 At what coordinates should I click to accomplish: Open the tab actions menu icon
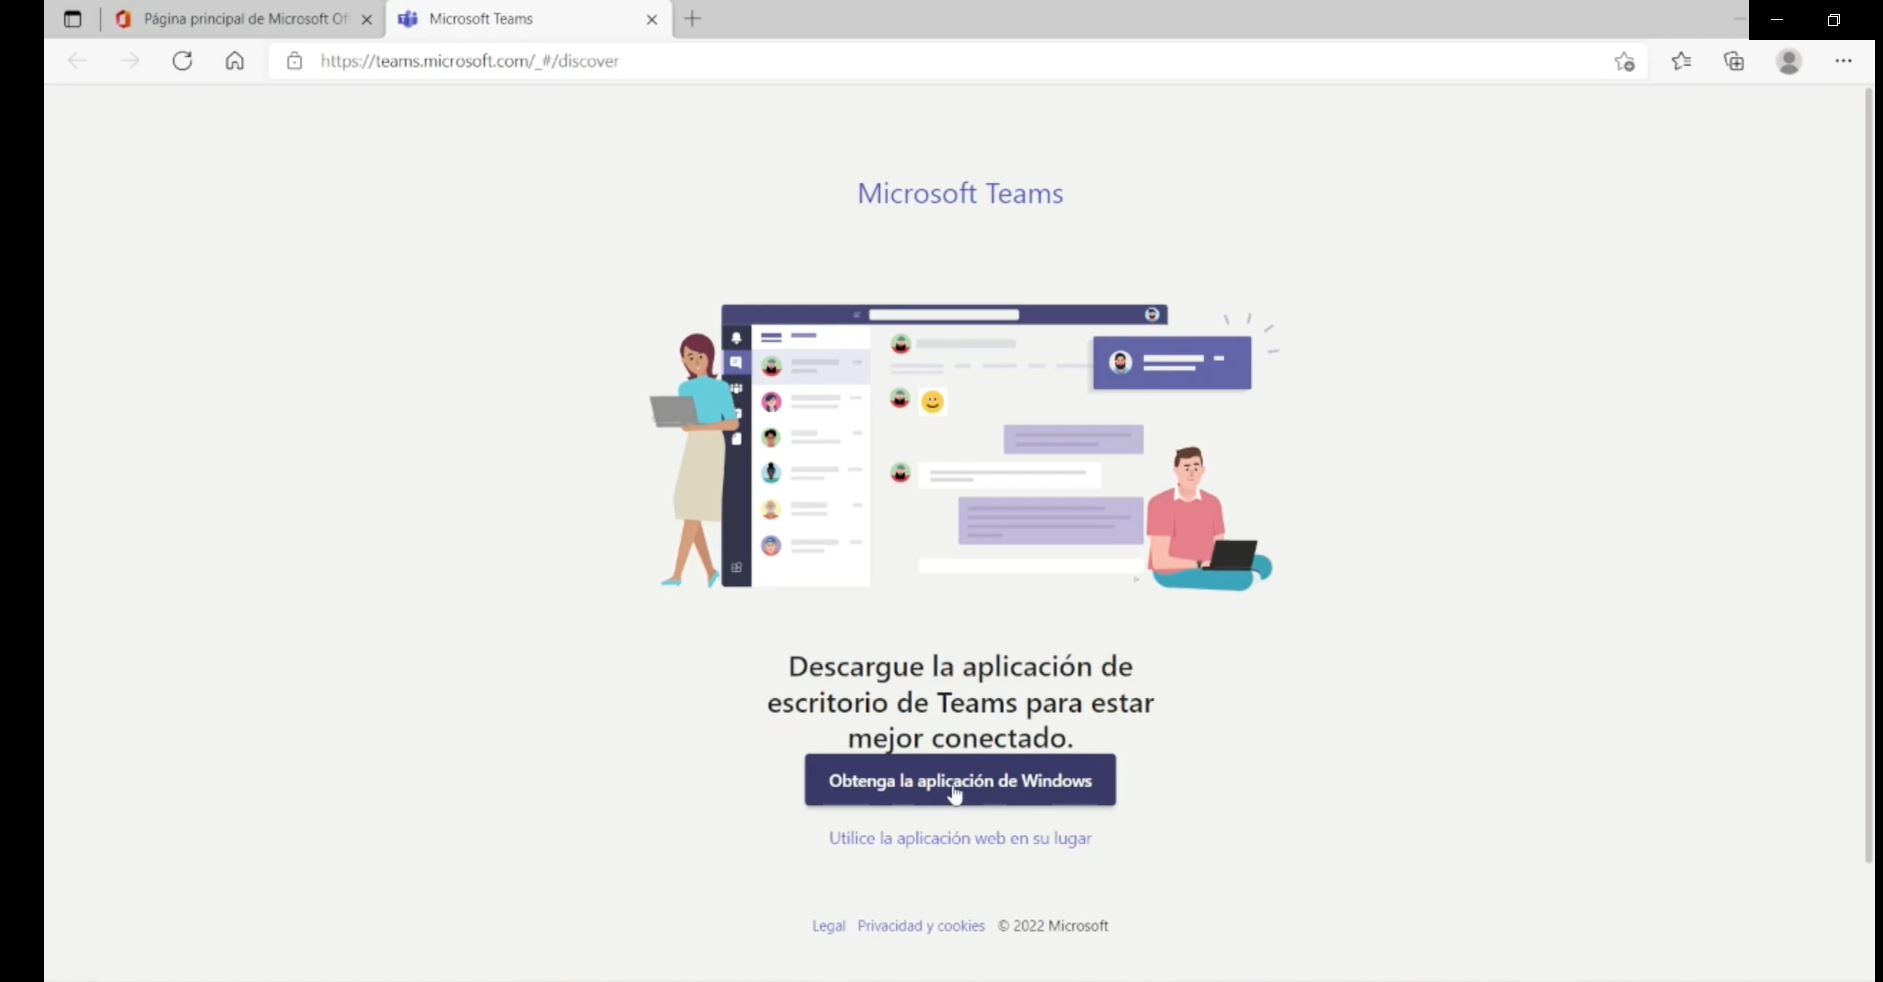click(x=72, y=19)
